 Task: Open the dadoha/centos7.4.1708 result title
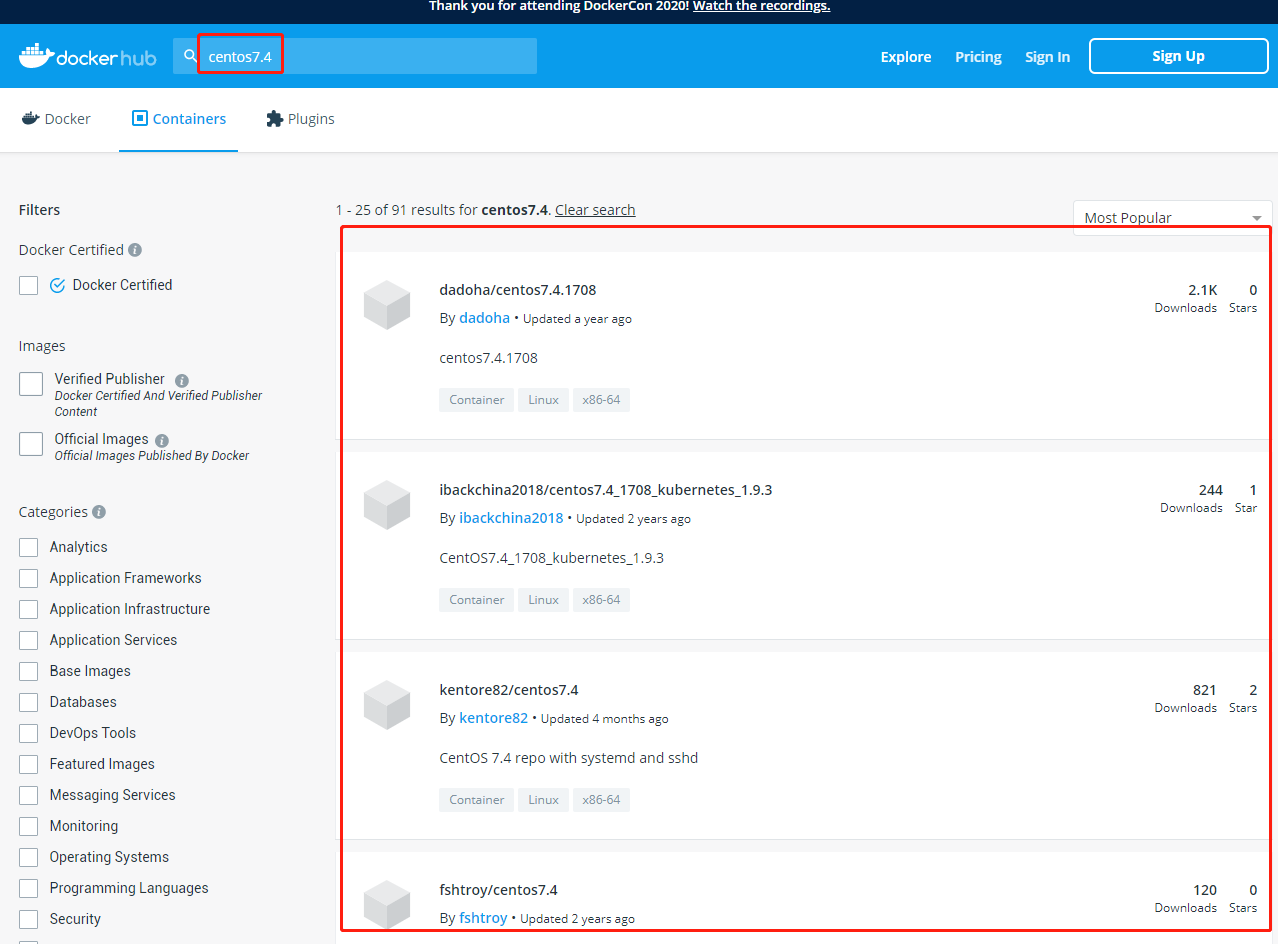click(518, 290)
